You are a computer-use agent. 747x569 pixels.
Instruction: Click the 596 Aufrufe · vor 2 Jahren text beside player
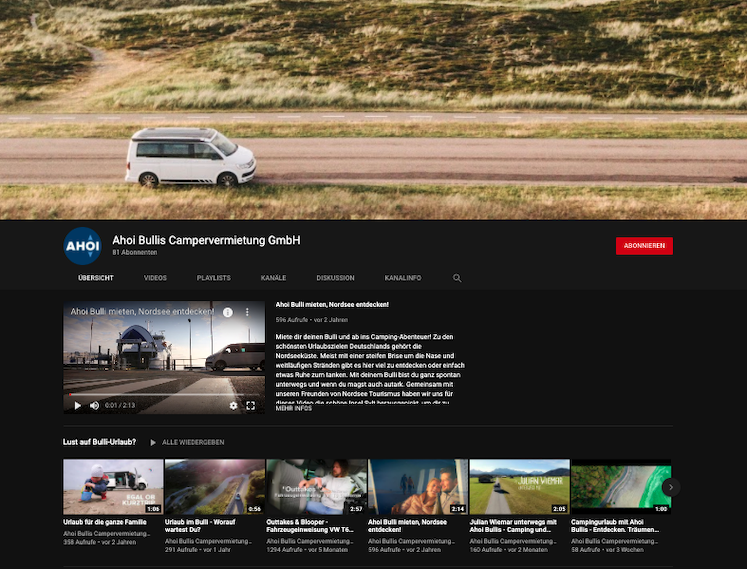coord(312,320)
